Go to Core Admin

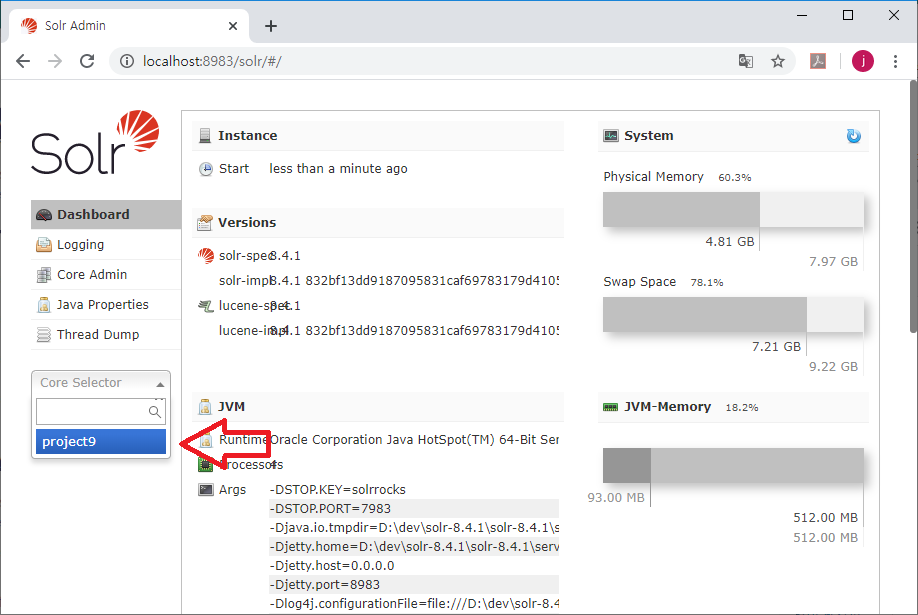pos(106,274)
